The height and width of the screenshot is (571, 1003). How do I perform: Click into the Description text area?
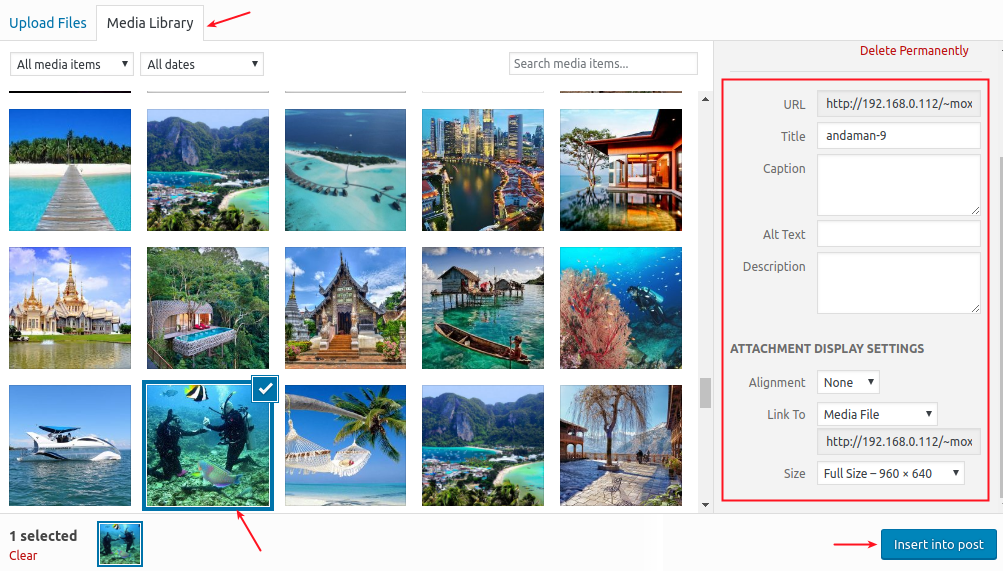coord(899,283)
